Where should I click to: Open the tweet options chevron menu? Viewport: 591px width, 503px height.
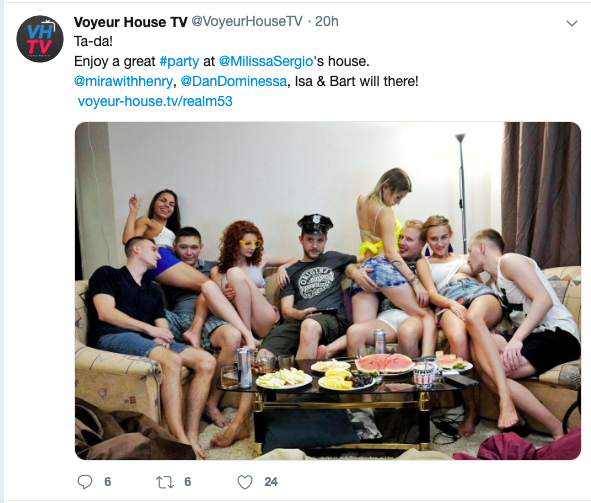(x=572, y=23)
